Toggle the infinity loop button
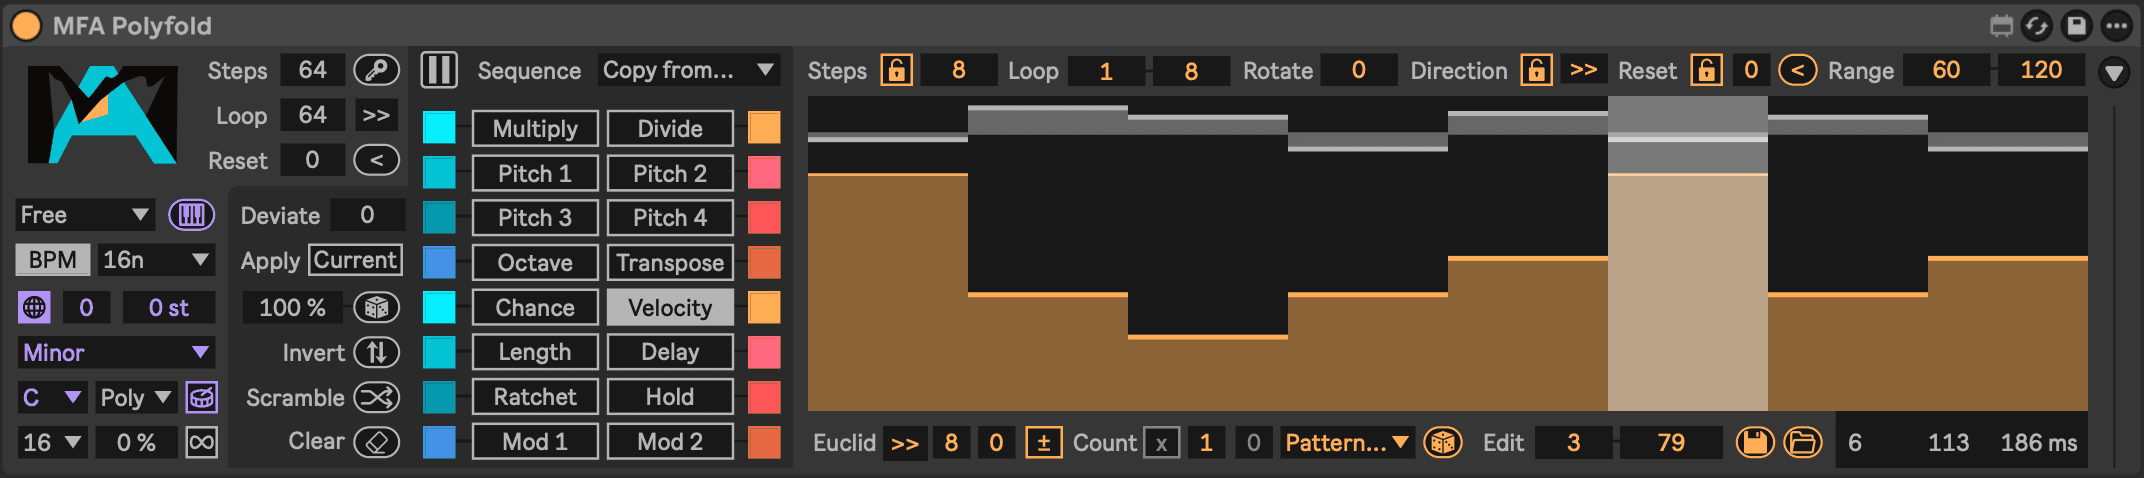 coord(202,442)
